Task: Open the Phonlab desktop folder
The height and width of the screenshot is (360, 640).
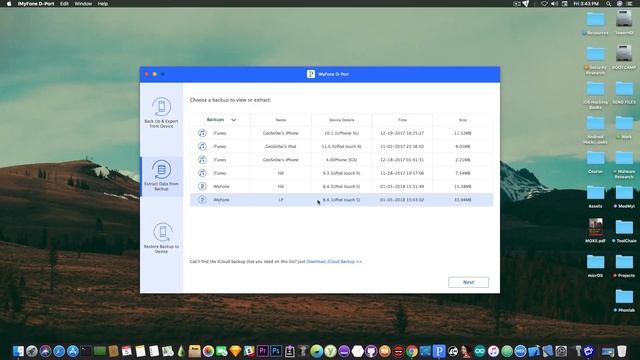Action: 624,301
